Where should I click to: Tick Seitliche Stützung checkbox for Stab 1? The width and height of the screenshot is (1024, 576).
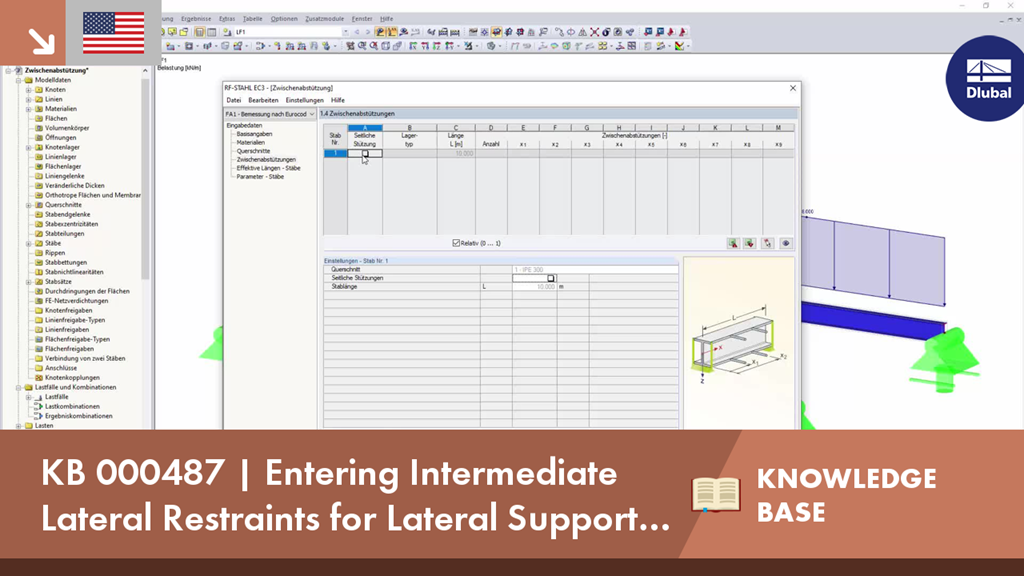tap(365, 153)
